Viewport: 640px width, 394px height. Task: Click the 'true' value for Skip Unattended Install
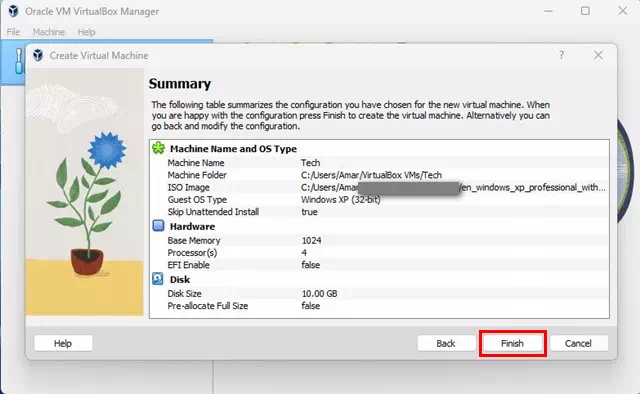(x=309, y=211)
